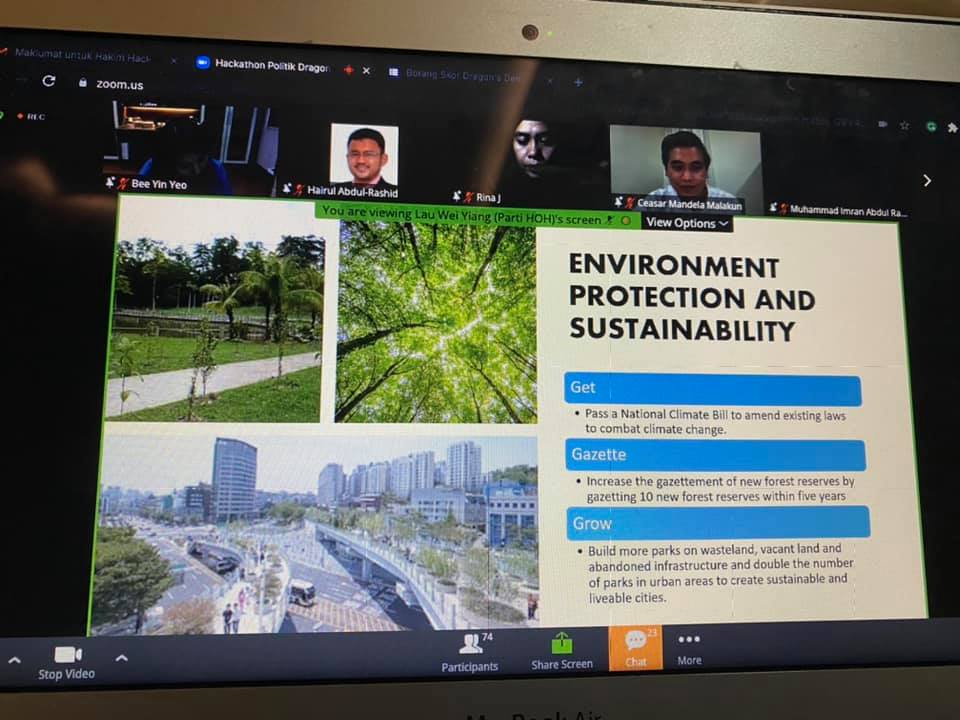Image resolution: width=960 pixels, height=720 pixels.
Task: Open the green extension icon in toolbar
Action: click(931, 127)
